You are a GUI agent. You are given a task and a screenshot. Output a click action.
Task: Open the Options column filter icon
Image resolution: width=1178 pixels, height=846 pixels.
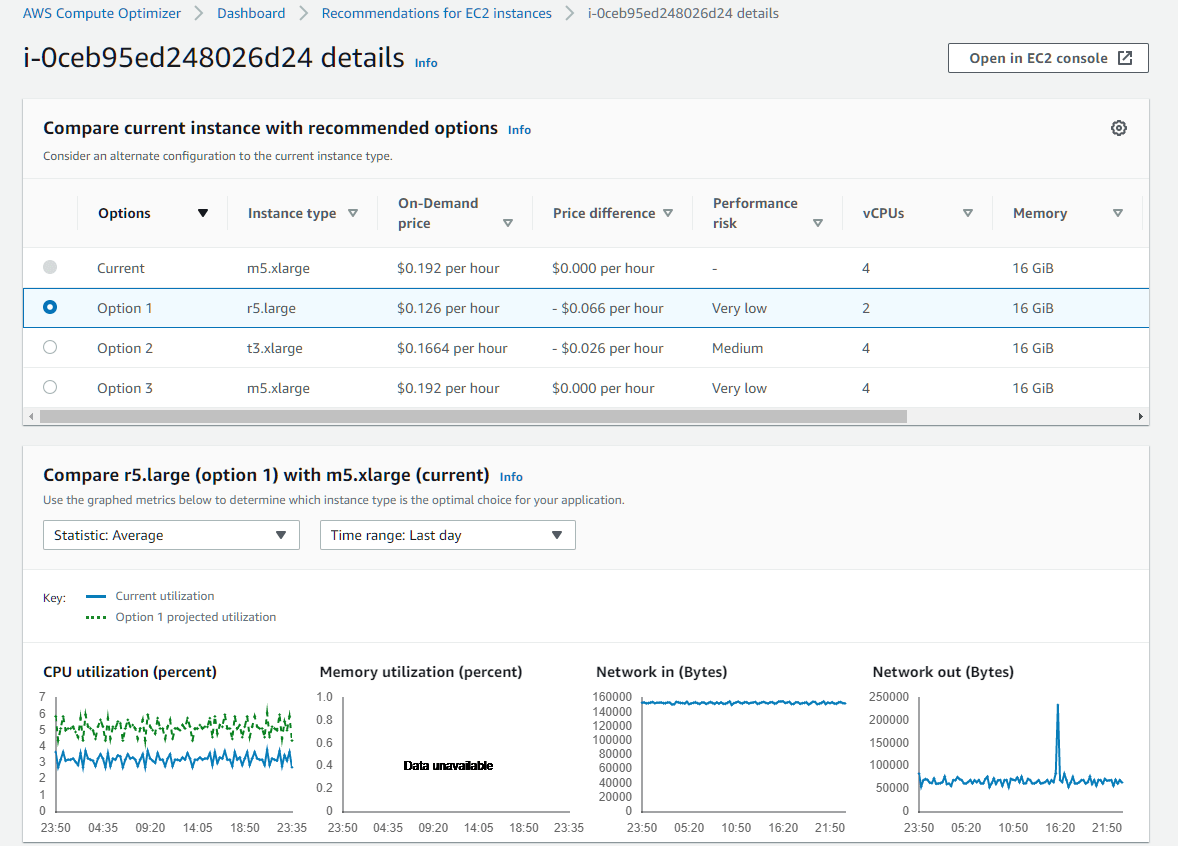point(203,213)
